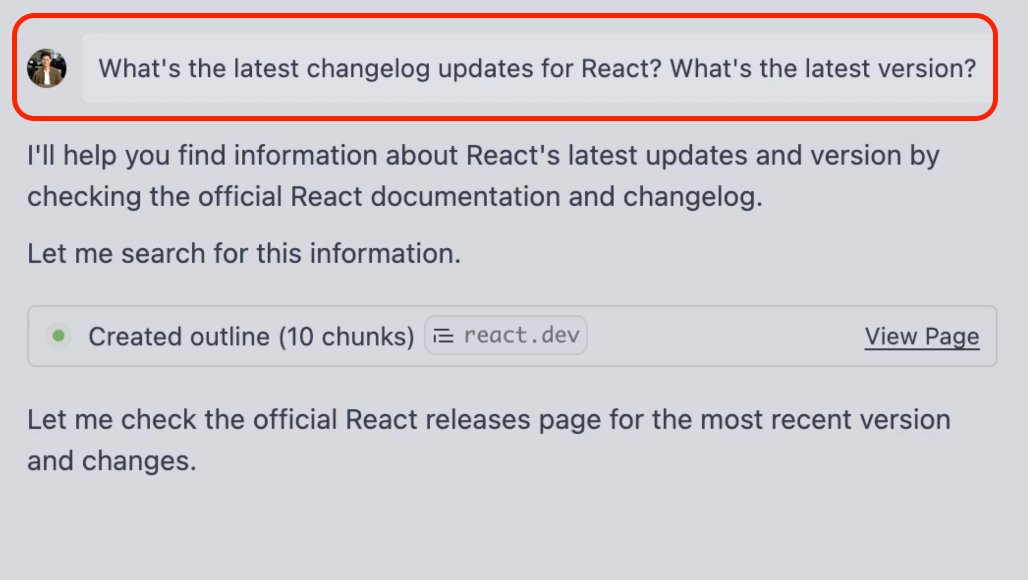Open the View Page link

point(922,336)
